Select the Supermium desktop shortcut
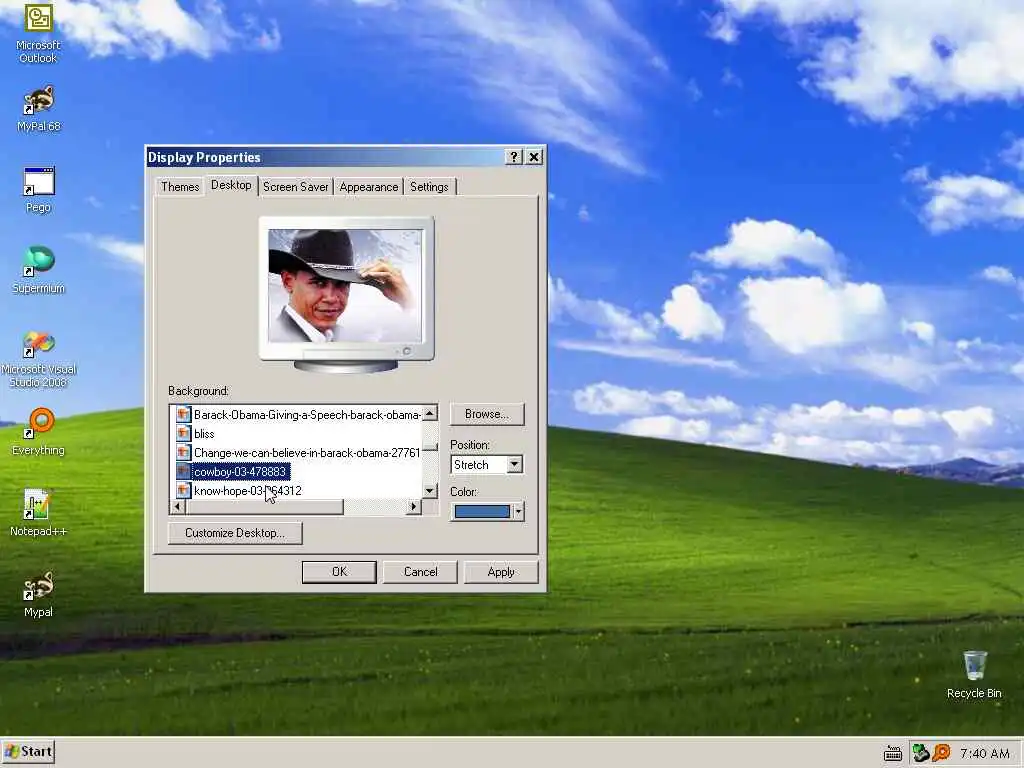Screen dimensions: 1024x768 point(39,270)
